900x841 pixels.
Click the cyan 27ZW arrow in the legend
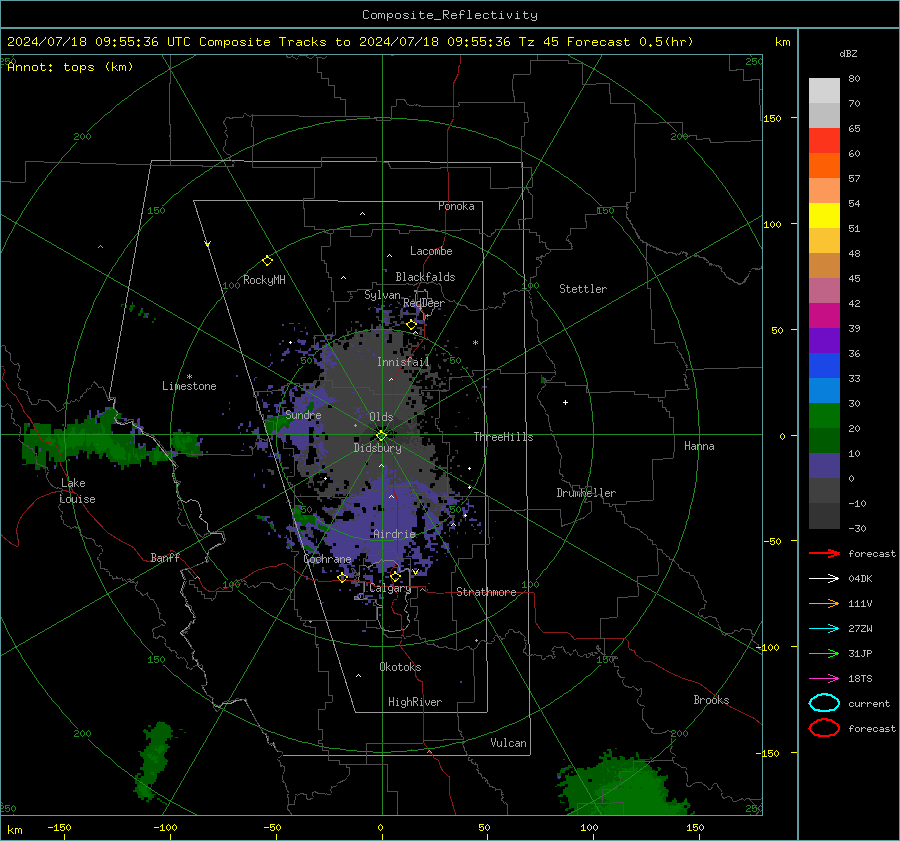tap(824, 628)
